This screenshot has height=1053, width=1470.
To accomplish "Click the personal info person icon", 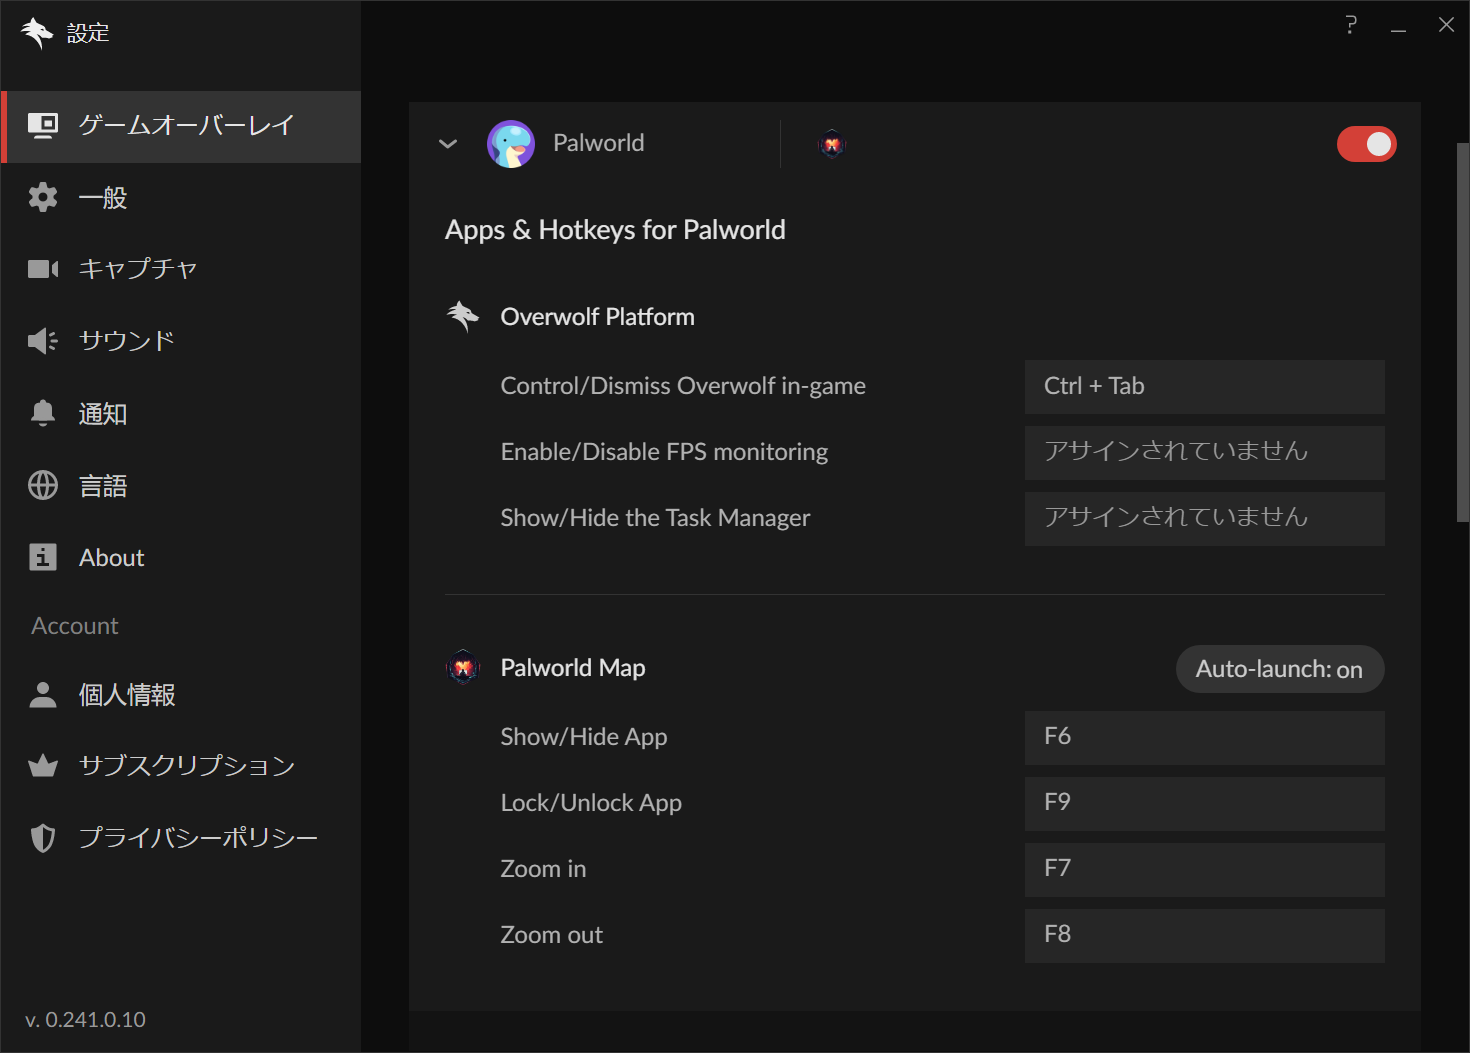I will coord(43,695).
